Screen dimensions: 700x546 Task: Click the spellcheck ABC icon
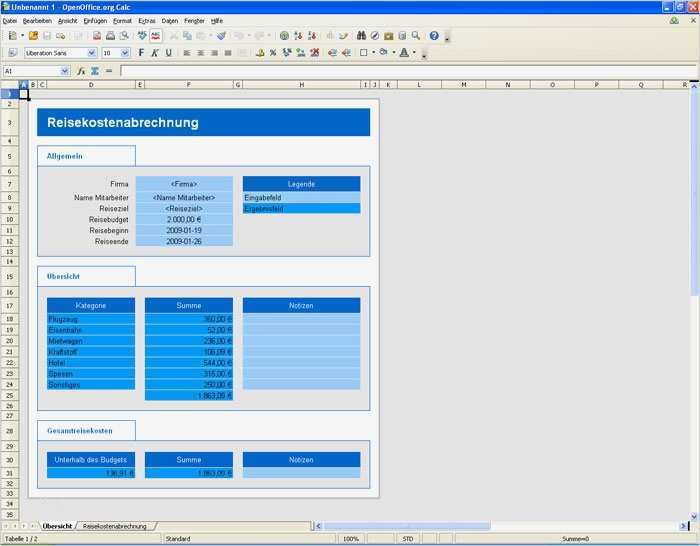155,35
